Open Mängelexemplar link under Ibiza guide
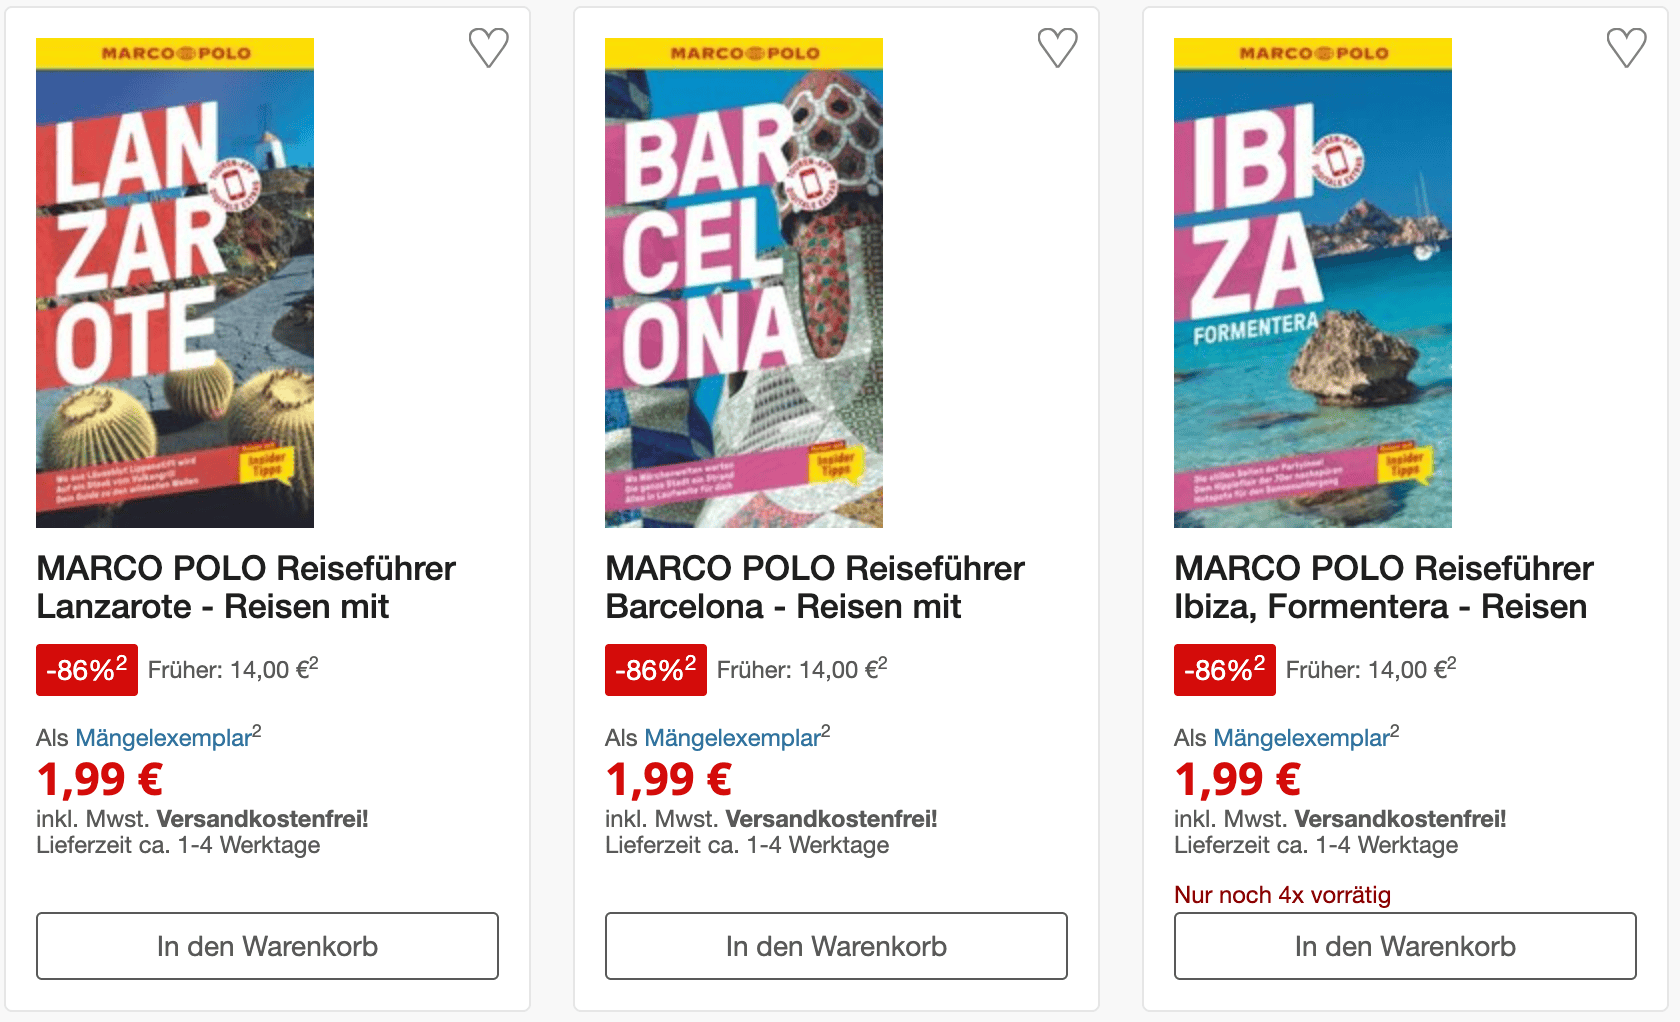The height and width of the screenshot is (1022, 1680). (x=1302, y=738)
